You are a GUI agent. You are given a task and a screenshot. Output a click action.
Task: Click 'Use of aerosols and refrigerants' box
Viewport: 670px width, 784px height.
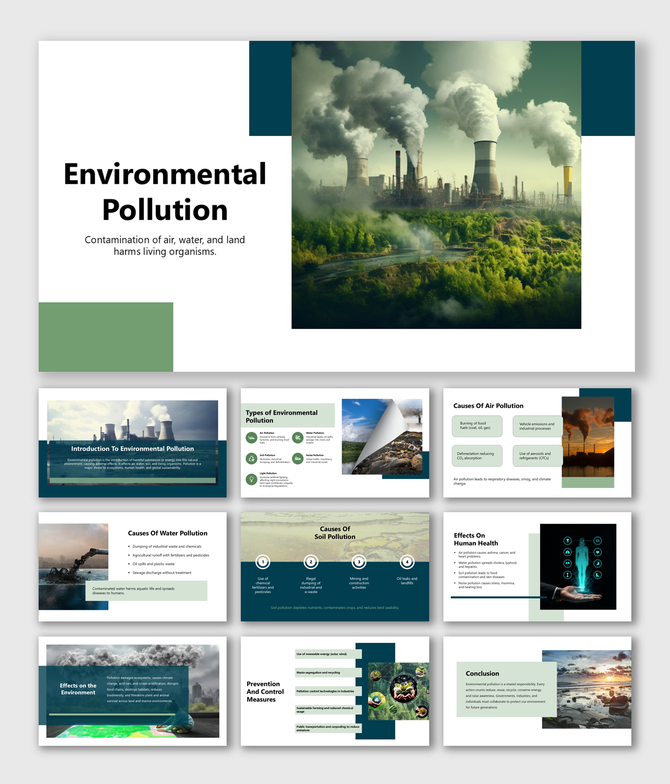(536, 456)
